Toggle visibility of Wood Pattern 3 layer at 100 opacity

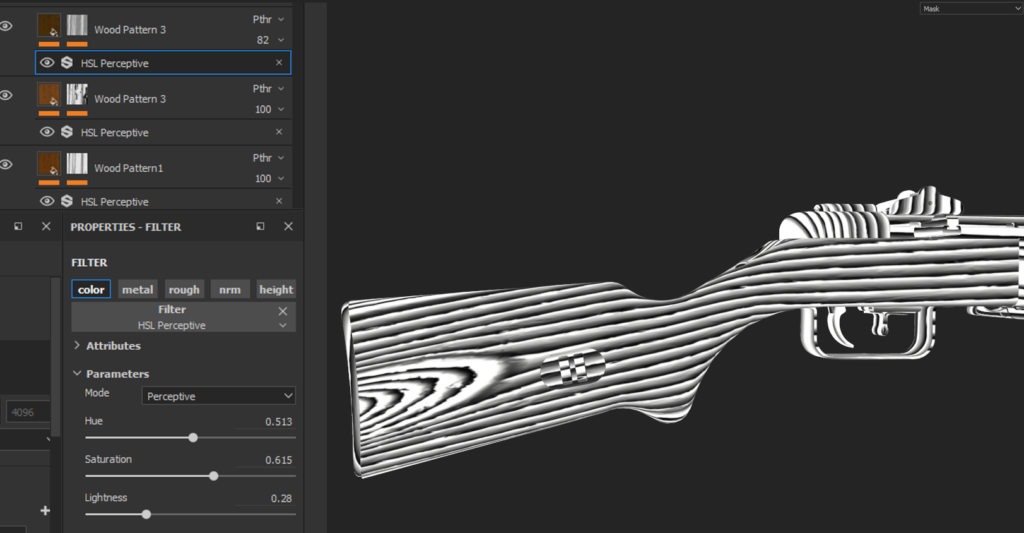(x=6, y=95)
